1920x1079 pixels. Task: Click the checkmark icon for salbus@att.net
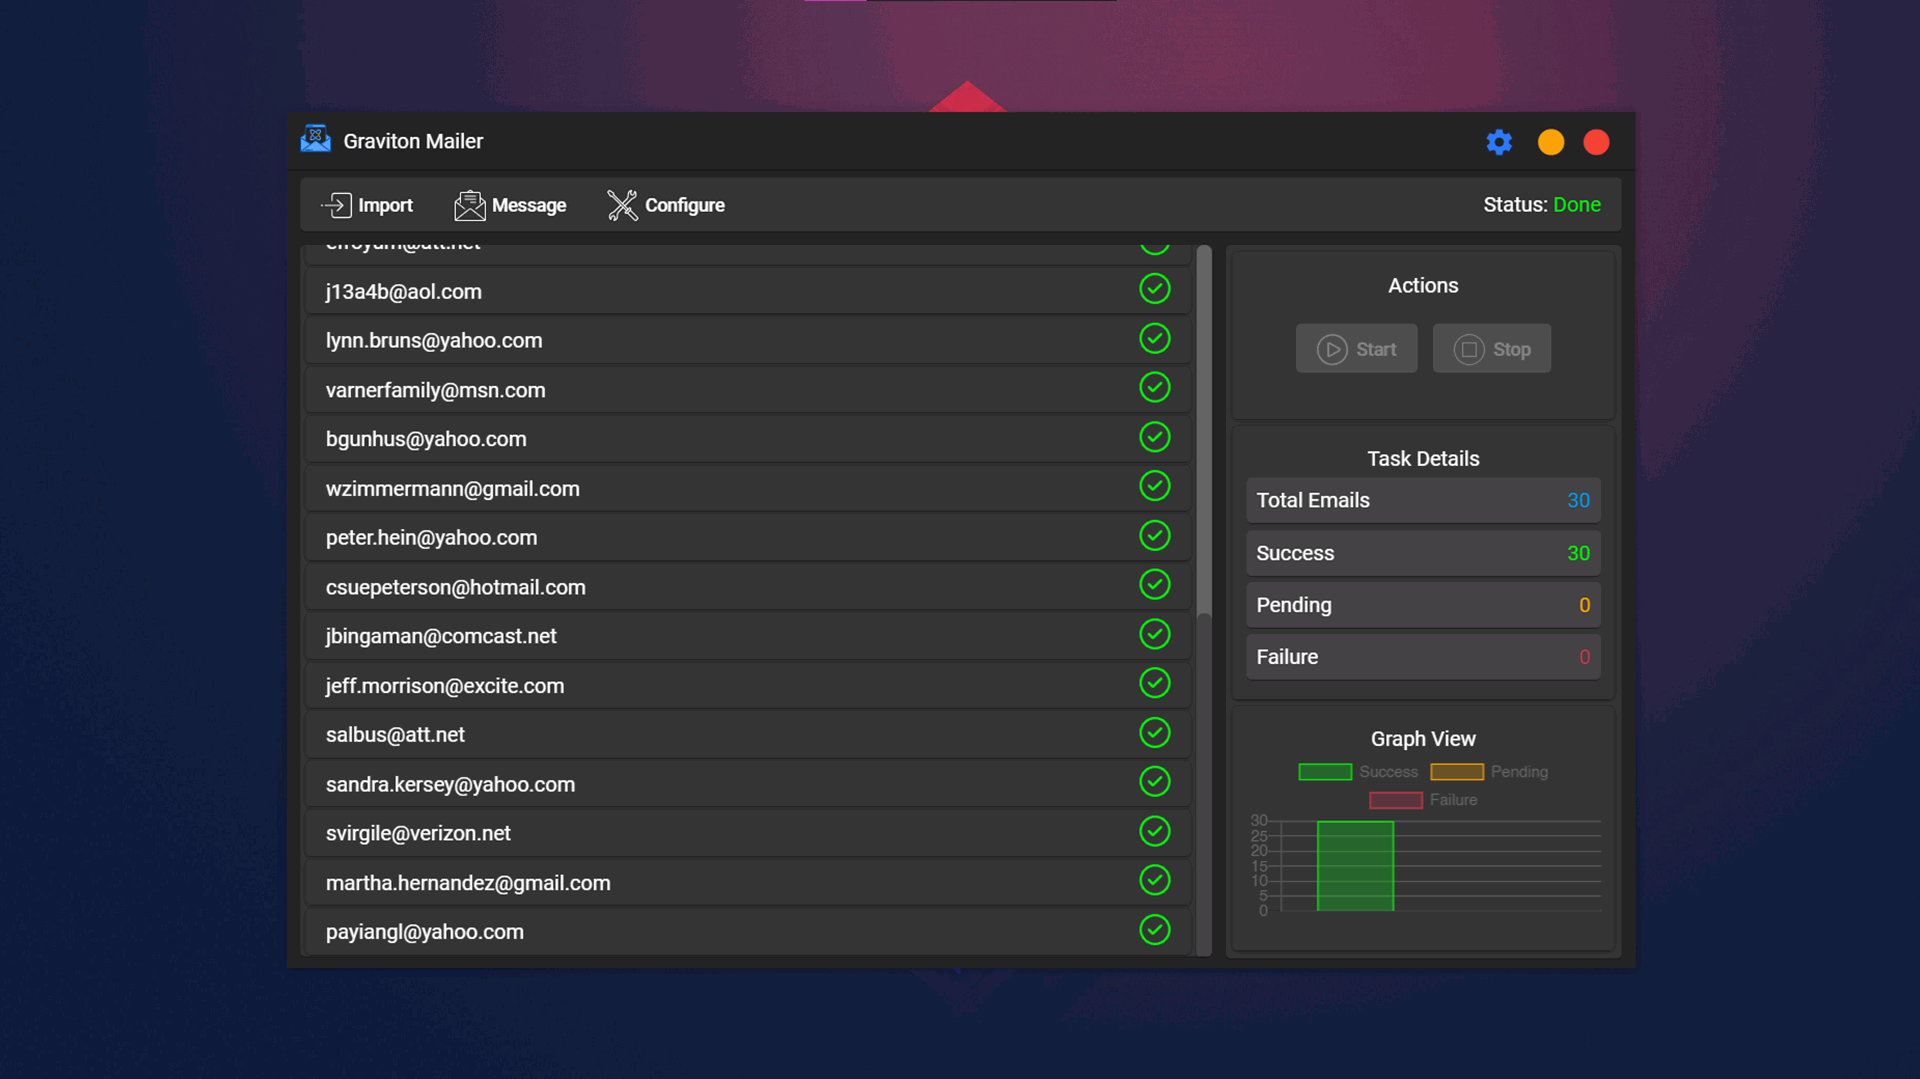pyautogui.click(x=1155, y=732)
